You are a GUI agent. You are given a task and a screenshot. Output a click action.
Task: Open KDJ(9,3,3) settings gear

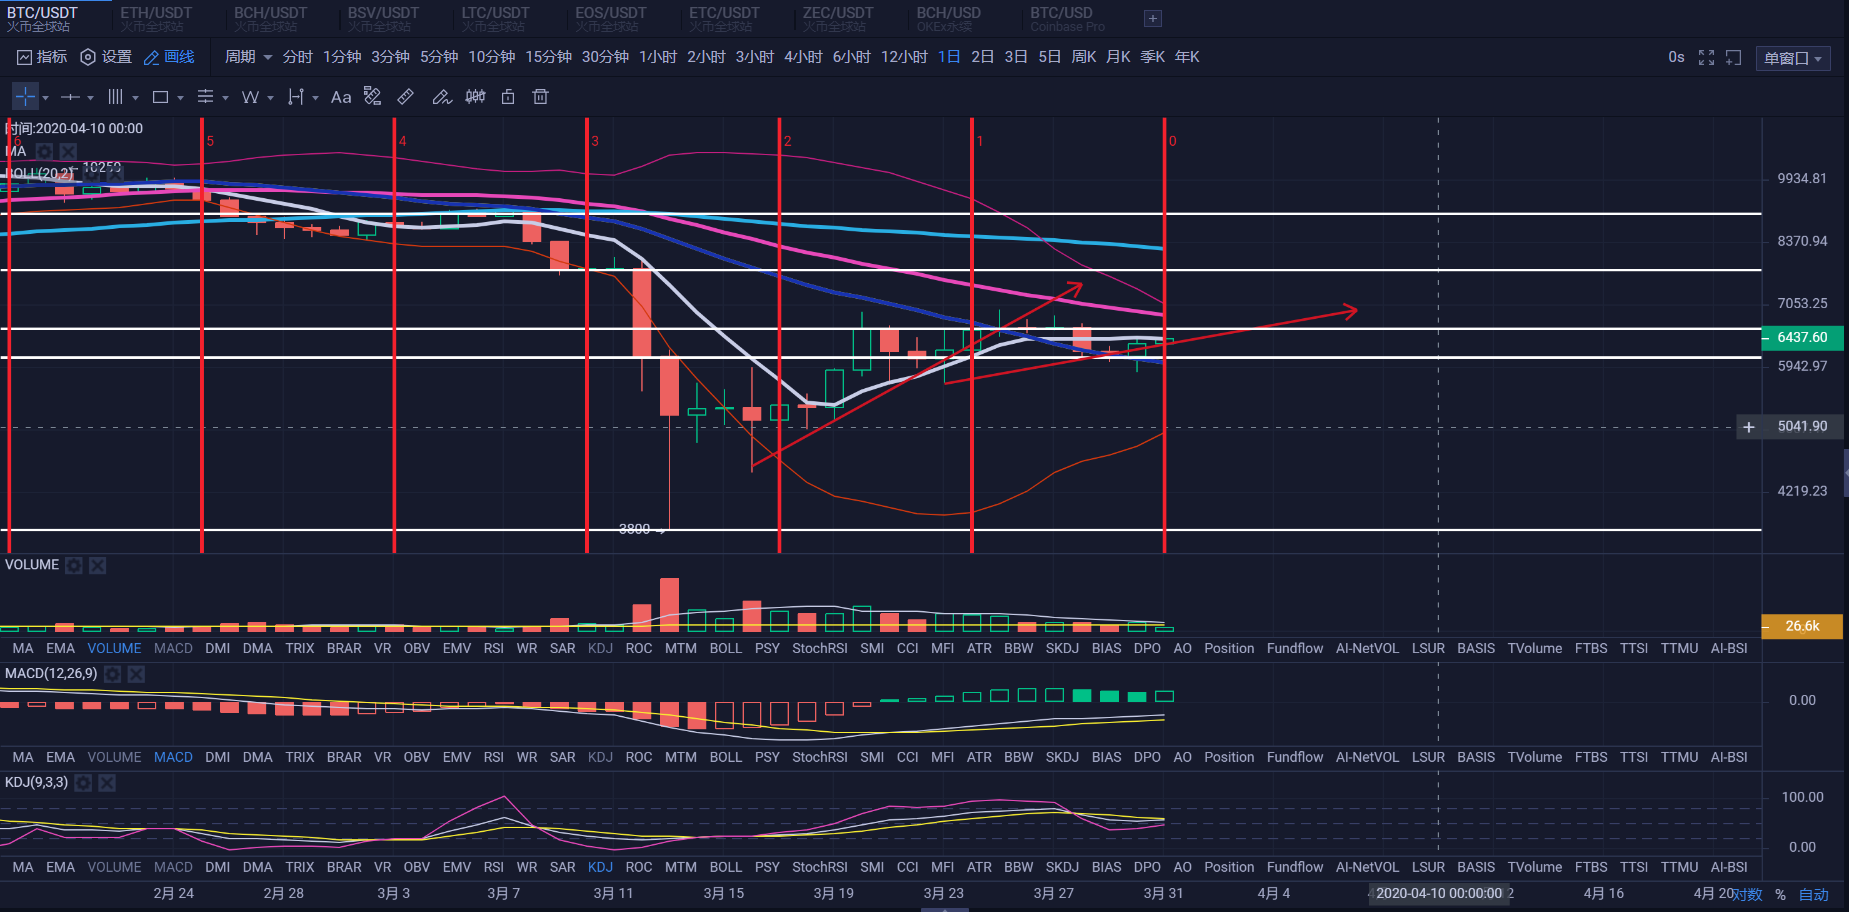(x=84, y=783)
